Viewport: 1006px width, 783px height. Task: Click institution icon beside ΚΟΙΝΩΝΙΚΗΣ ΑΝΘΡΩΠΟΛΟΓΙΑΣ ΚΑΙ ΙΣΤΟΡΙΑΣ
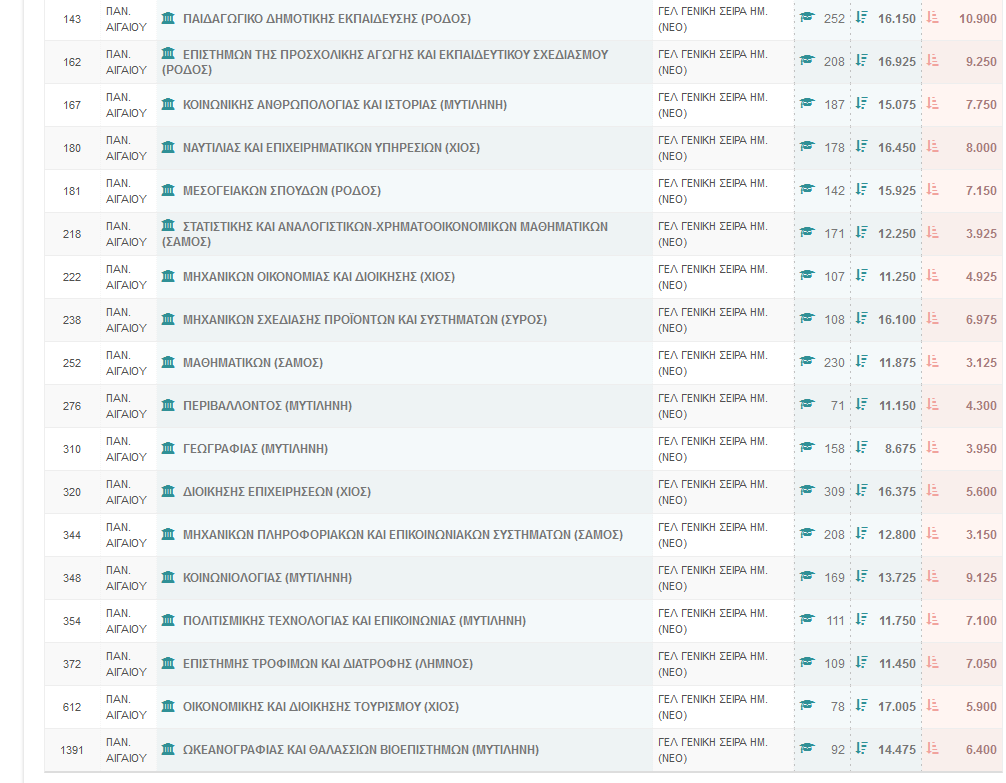tap(168, 104)
